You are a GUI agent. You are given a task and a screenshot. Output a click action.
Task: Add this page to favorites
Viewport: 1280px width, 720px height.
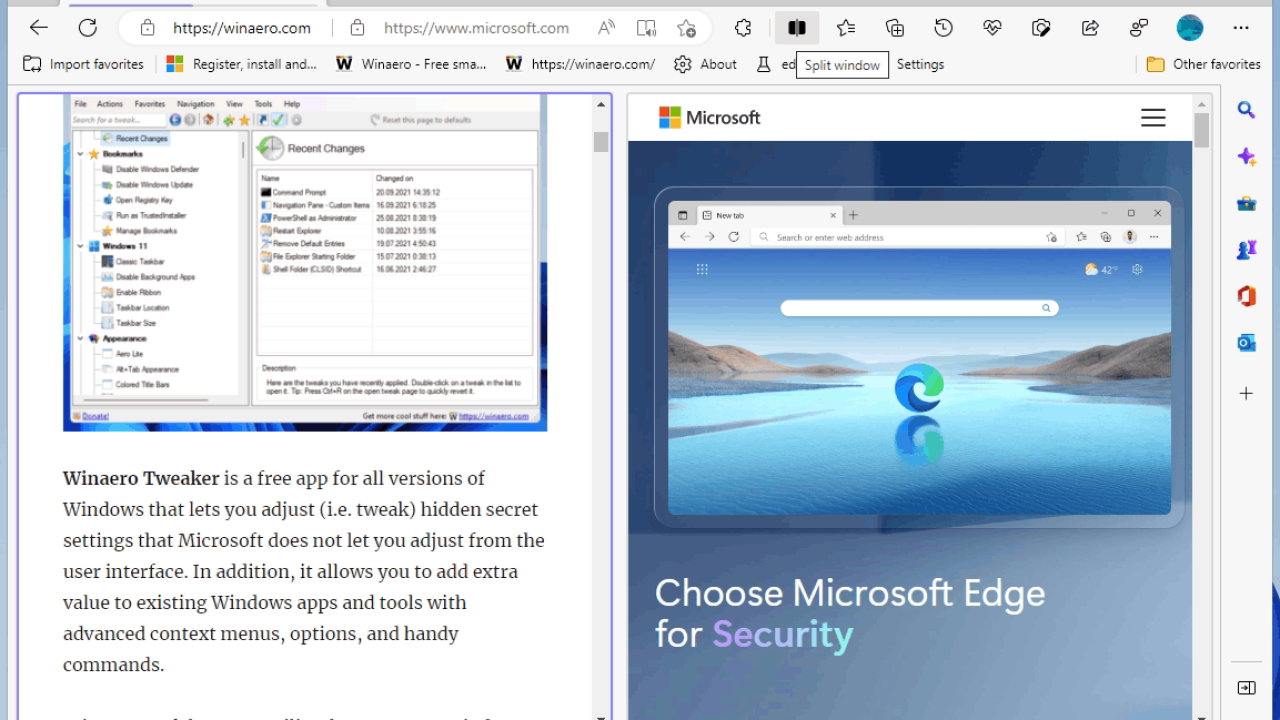pyautogui.click(x=686, y=28)
